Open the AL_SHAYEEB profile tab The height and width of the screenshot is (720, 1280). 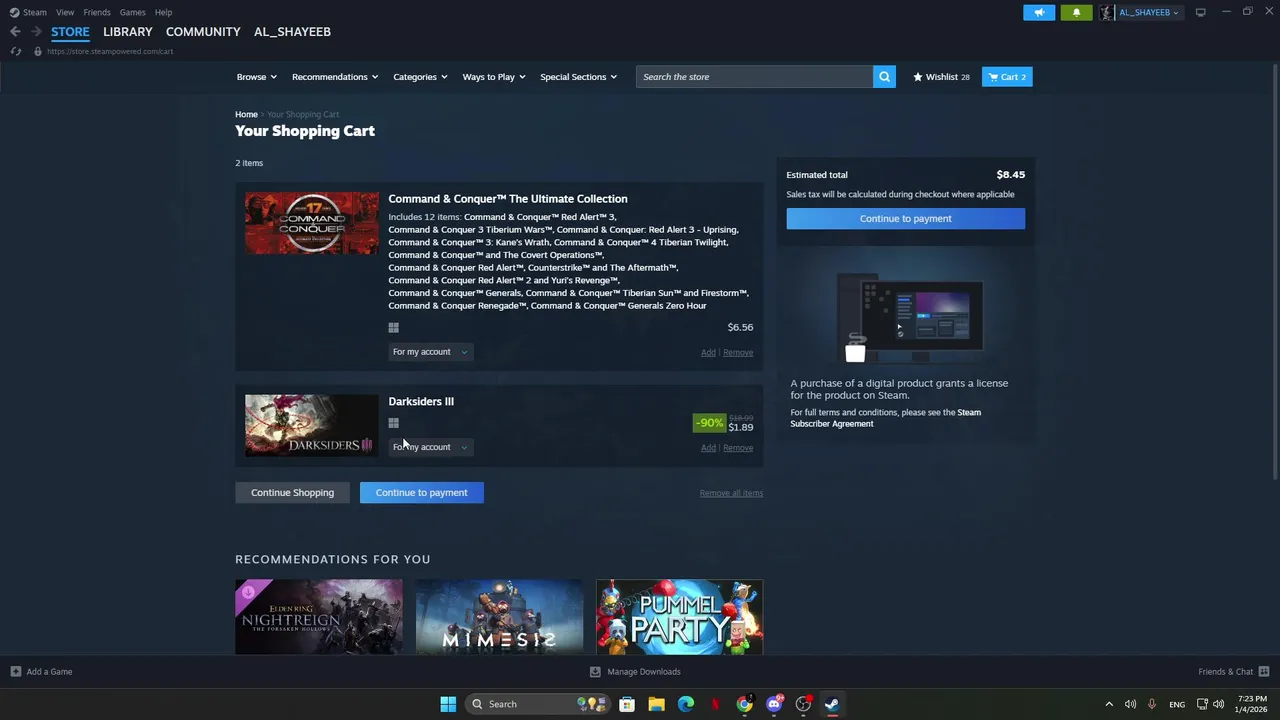tap(292, 32)
